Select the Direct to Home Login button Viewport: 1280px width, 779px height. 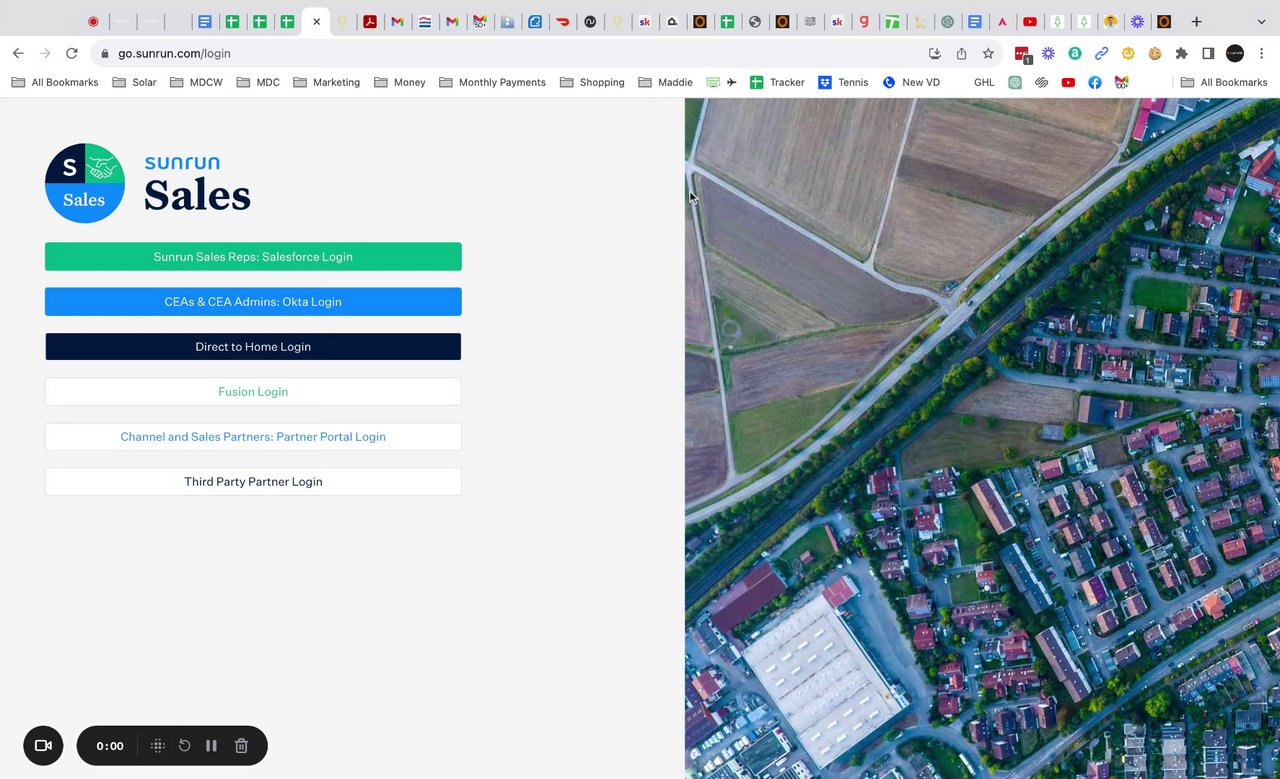[x=253, y=347]
